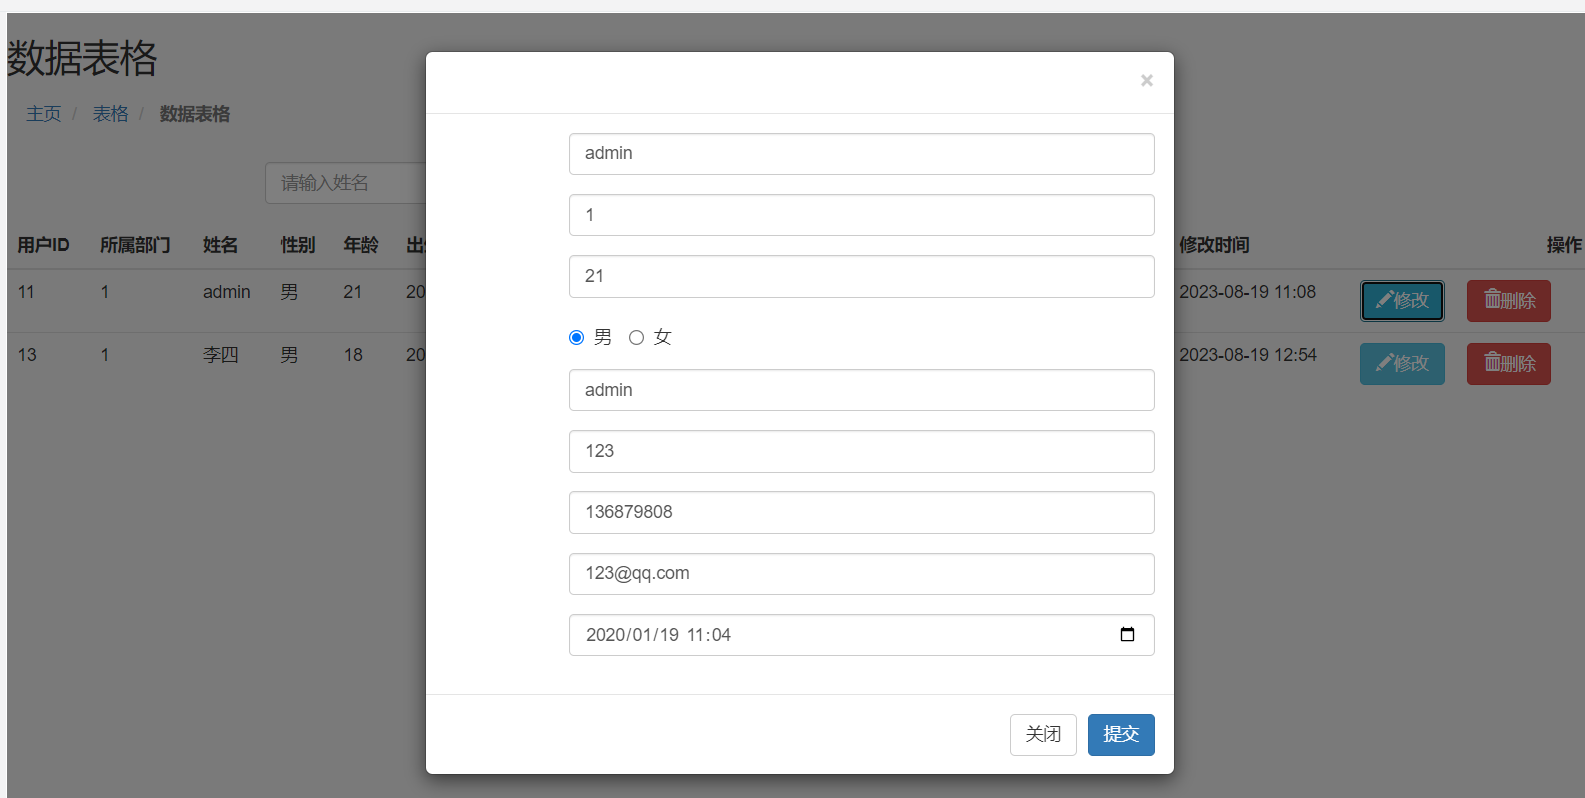1585x798 pixels.
Task: Click the password field containing 123
Action: click(x=862, y=451)
